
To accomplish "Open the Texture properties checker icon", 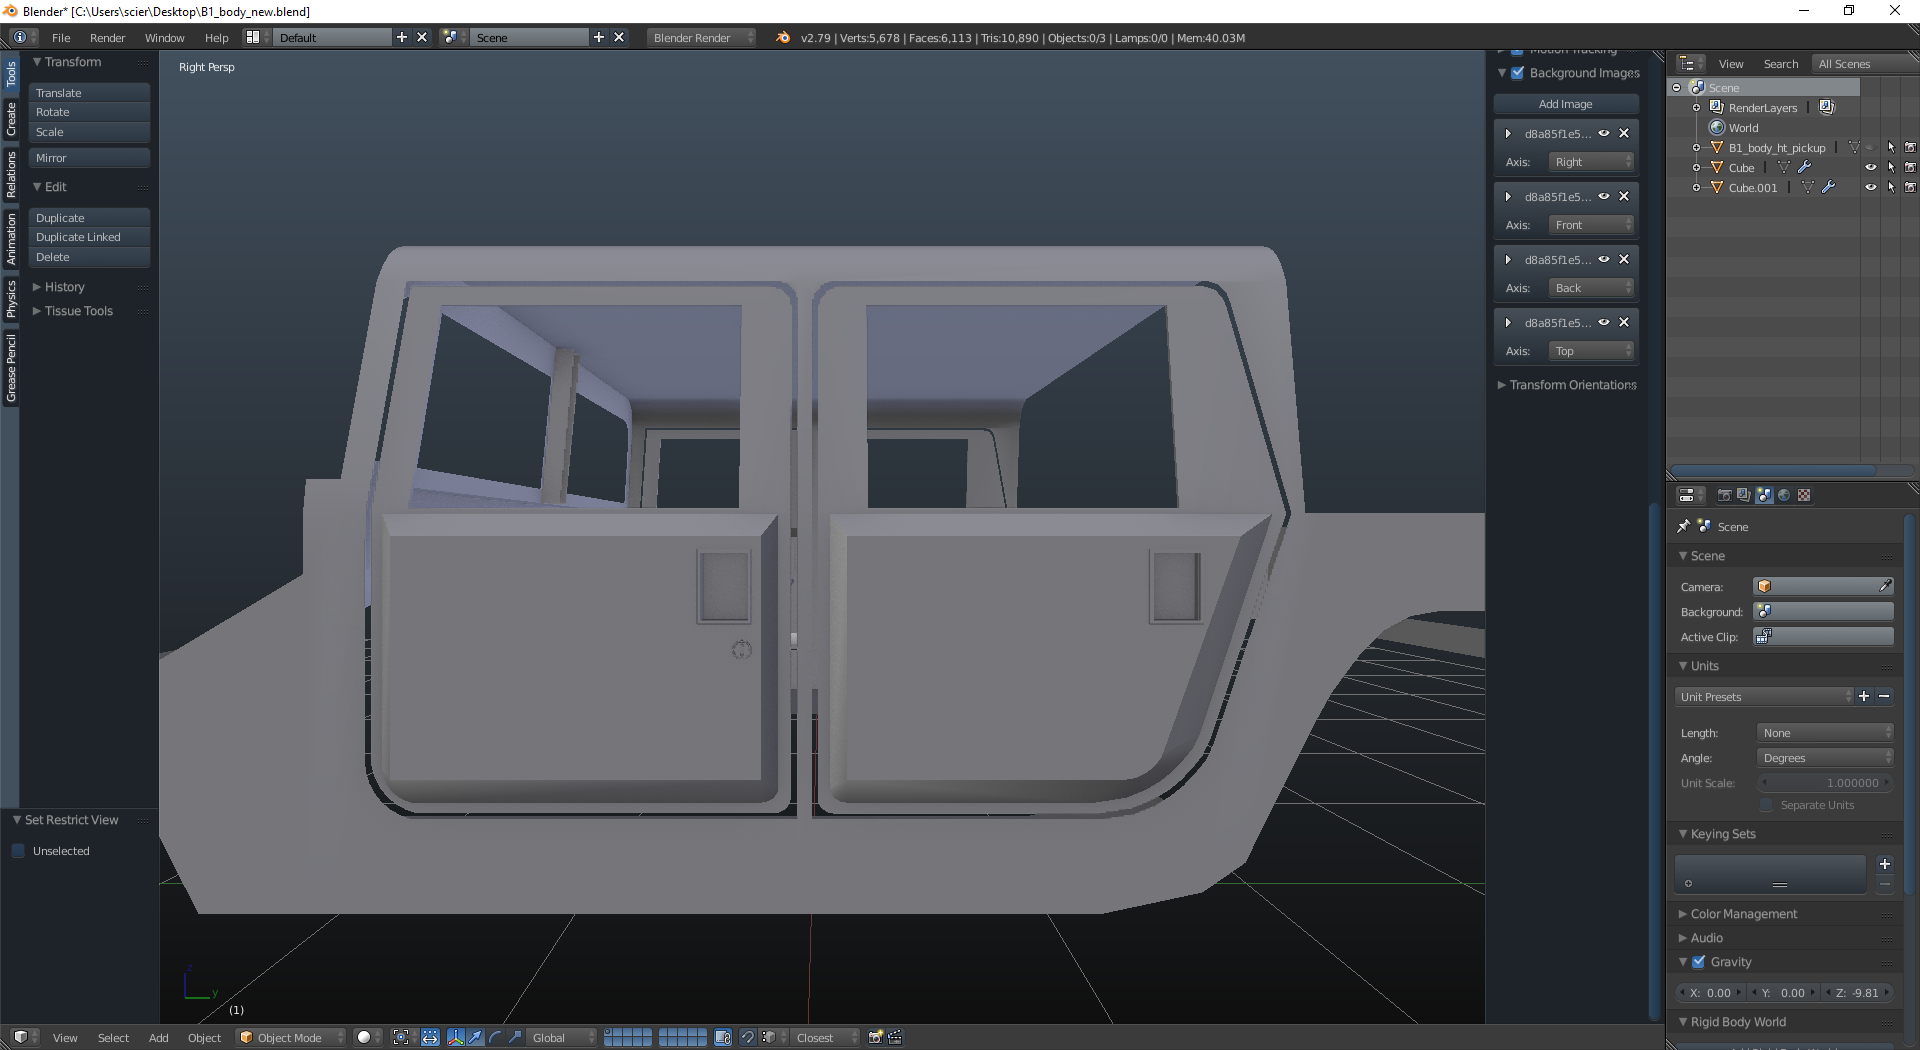I will [x=1804, y=495].
